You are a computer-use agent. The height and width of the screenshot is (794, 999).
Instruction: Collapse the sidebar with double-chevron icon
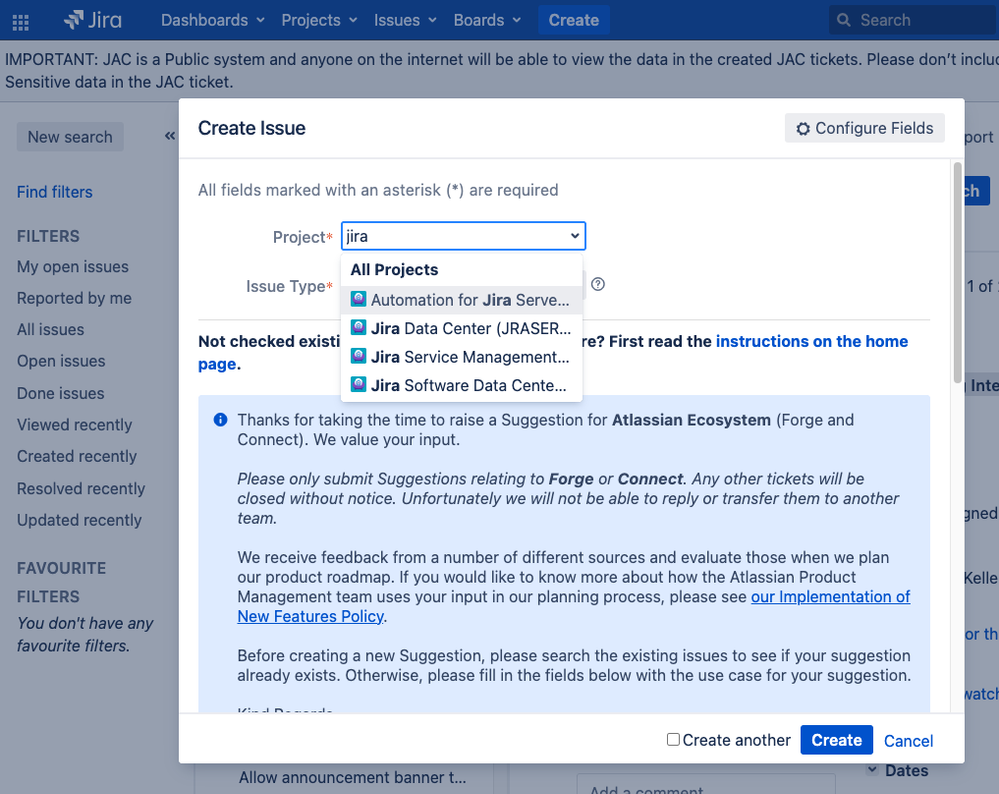click(x=169, y=136)
